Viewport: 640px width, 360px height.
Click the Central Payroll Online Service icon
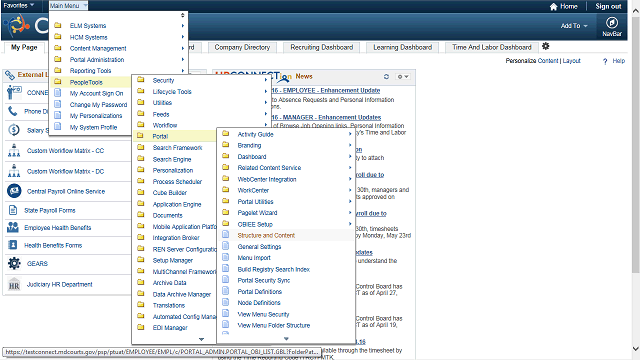coord(14,191)
